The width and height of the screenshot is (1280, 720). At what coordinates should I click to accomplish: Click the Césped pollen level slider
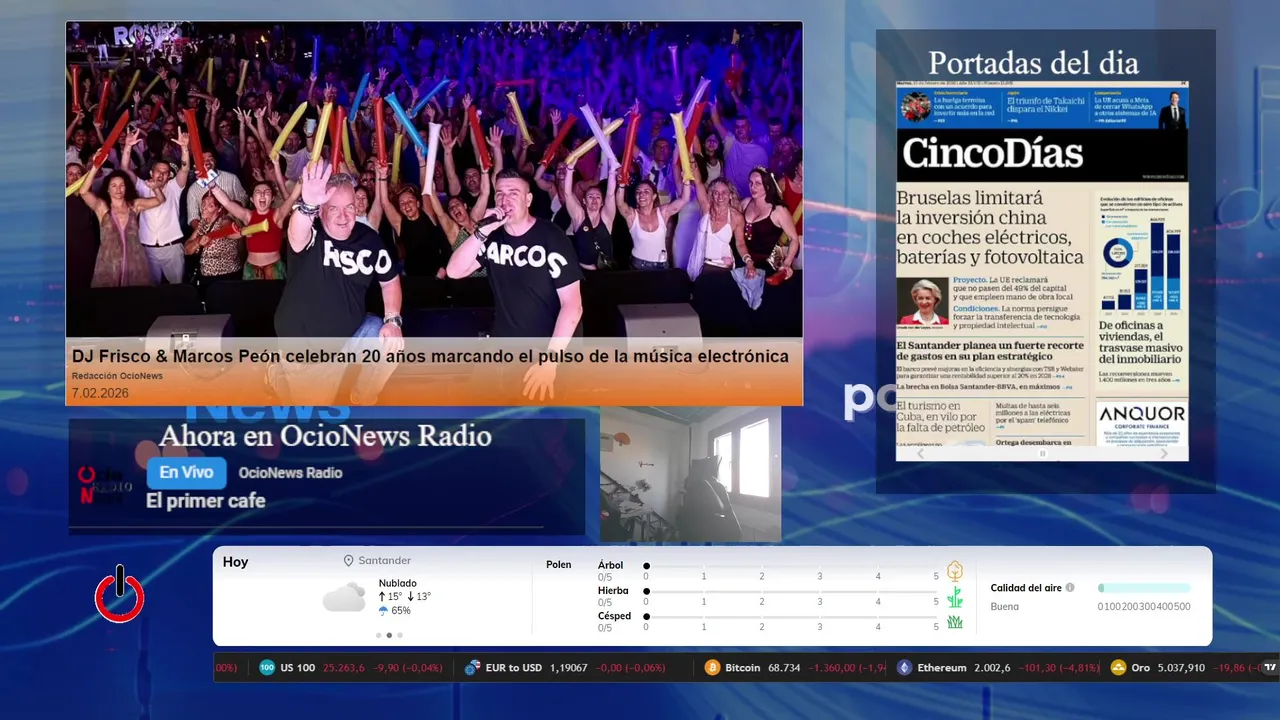click(791, 617)
